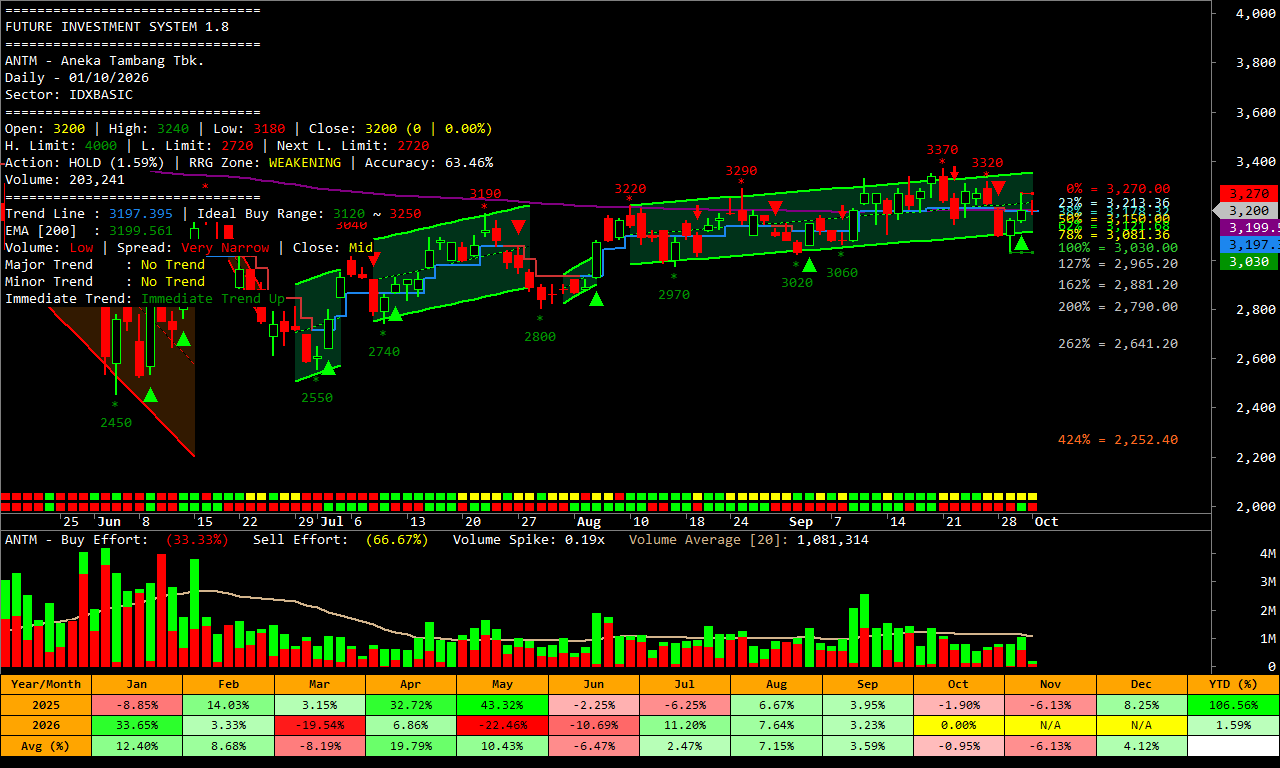Click the red arrow below the 3290 peak
This screenshot has height=768, width=1280.
pyautogui.click(x=775, y=207)
